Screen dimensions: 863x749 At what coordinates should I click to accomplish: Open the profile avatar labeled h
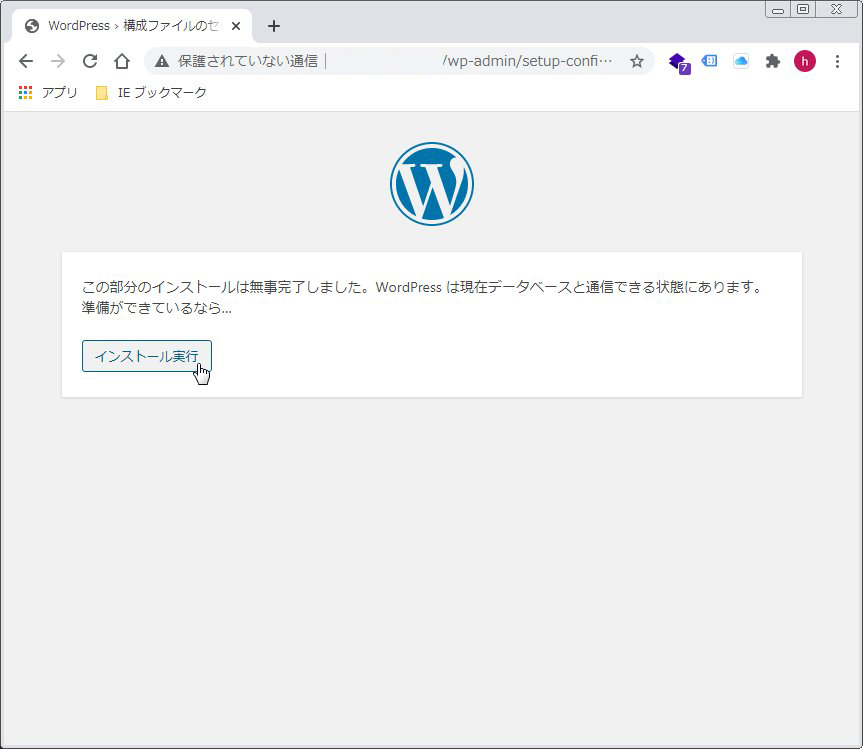805,61
